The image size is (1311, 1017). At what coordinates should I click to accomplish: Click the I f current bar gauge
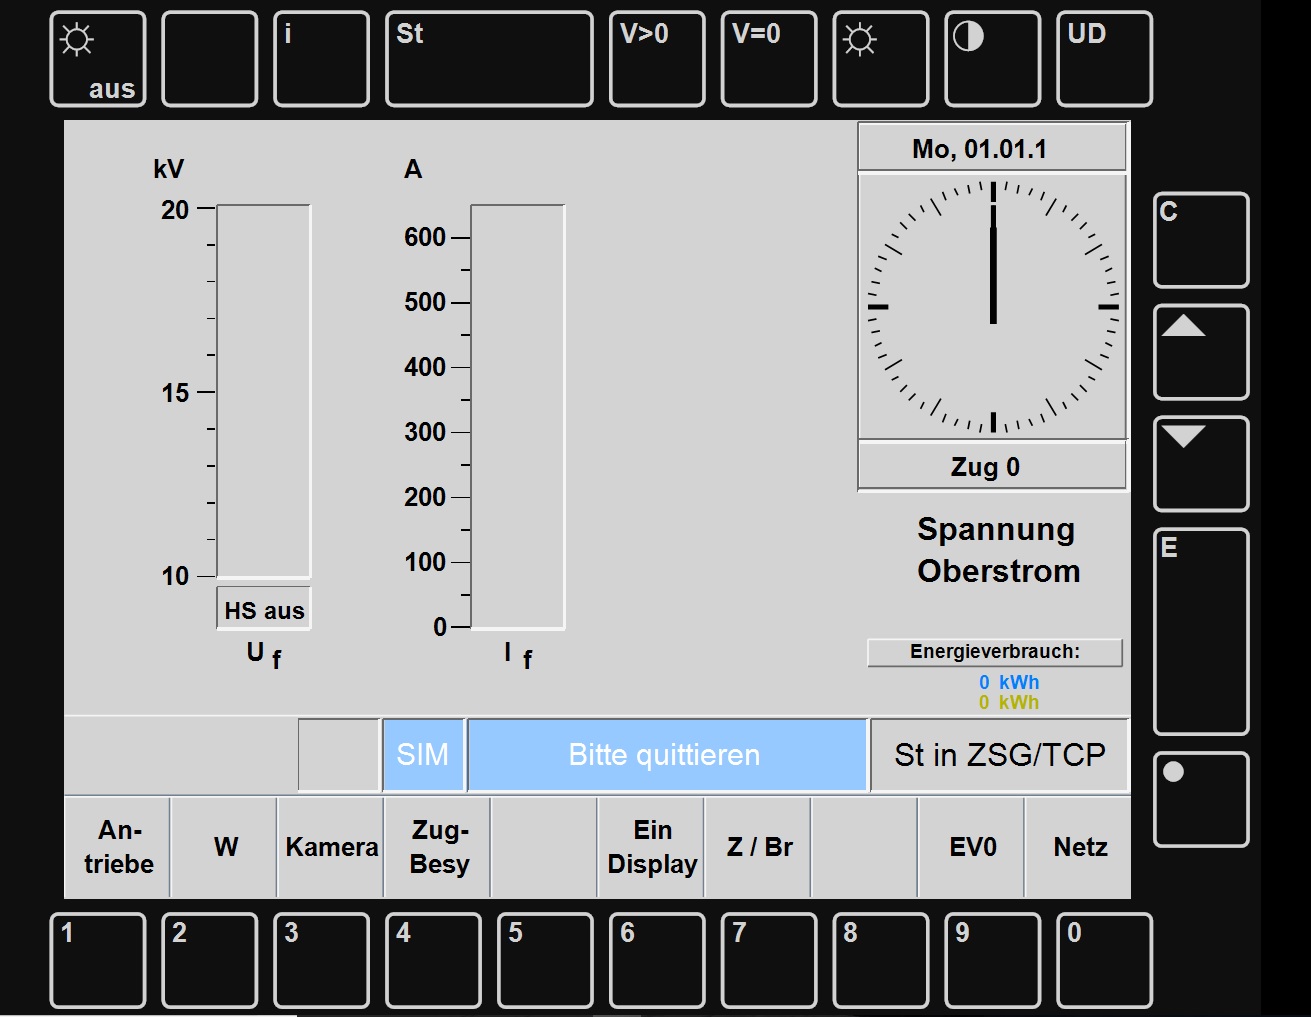[x=517, y=417]
